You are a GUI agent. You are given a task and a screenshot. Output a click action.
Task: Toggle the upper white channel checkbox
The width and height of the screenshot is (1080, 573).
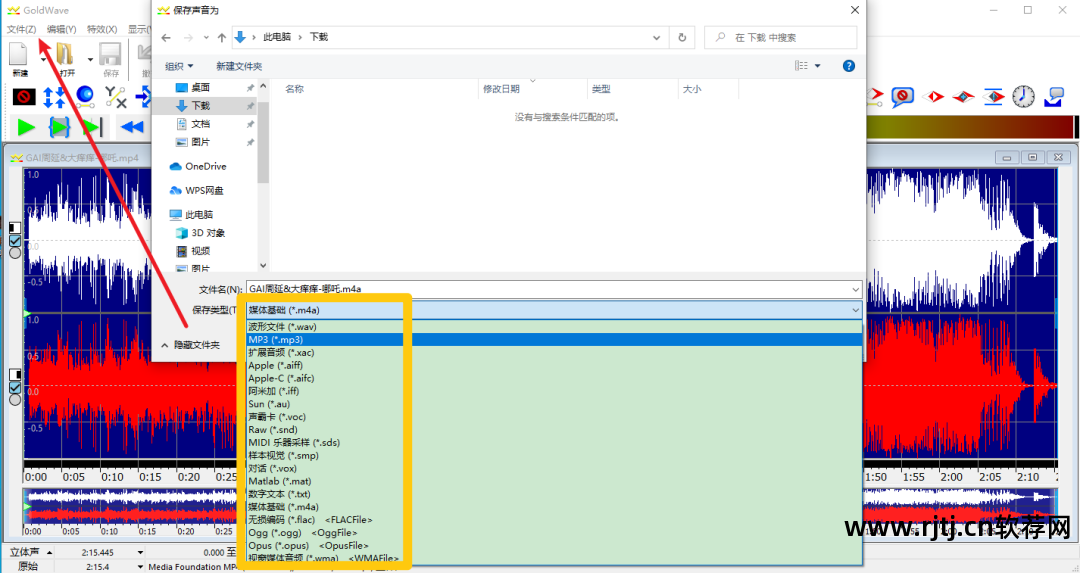(15, 241)
